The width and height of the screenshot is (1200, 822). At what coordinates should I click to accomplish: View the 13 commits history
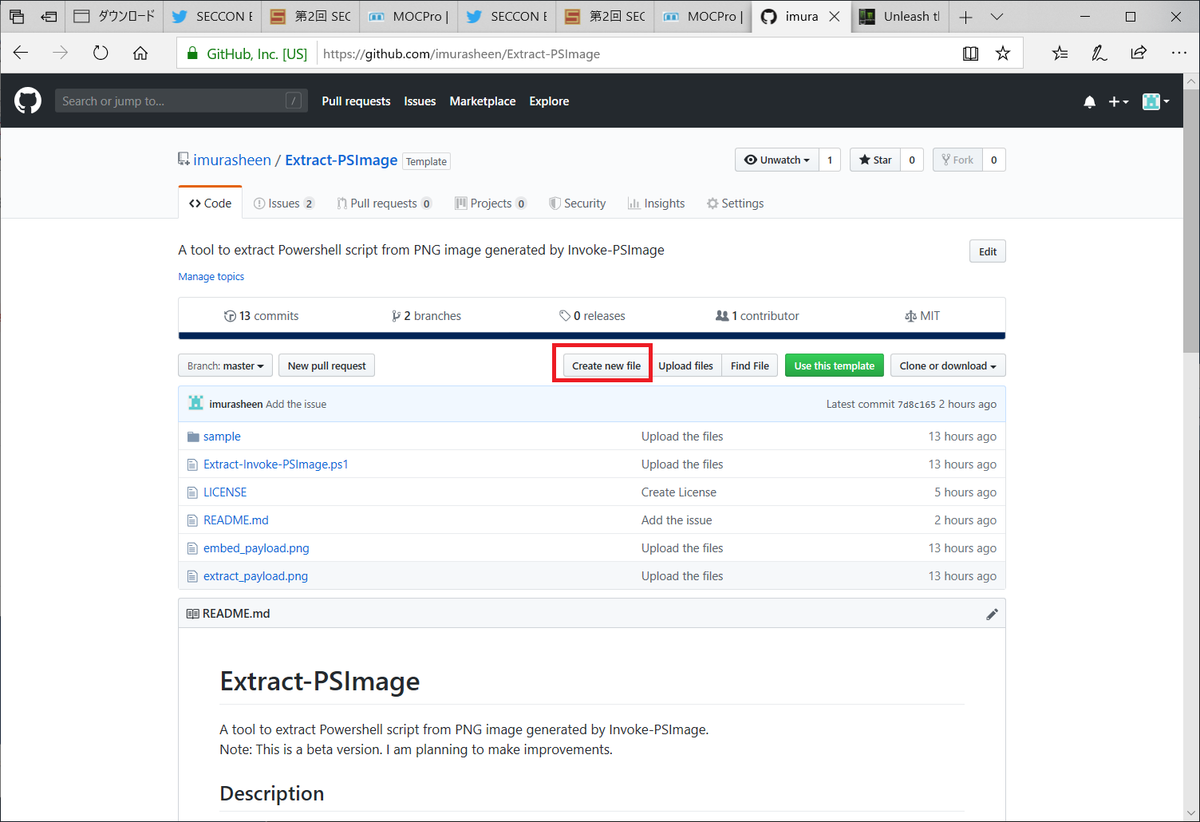[262, 316]
